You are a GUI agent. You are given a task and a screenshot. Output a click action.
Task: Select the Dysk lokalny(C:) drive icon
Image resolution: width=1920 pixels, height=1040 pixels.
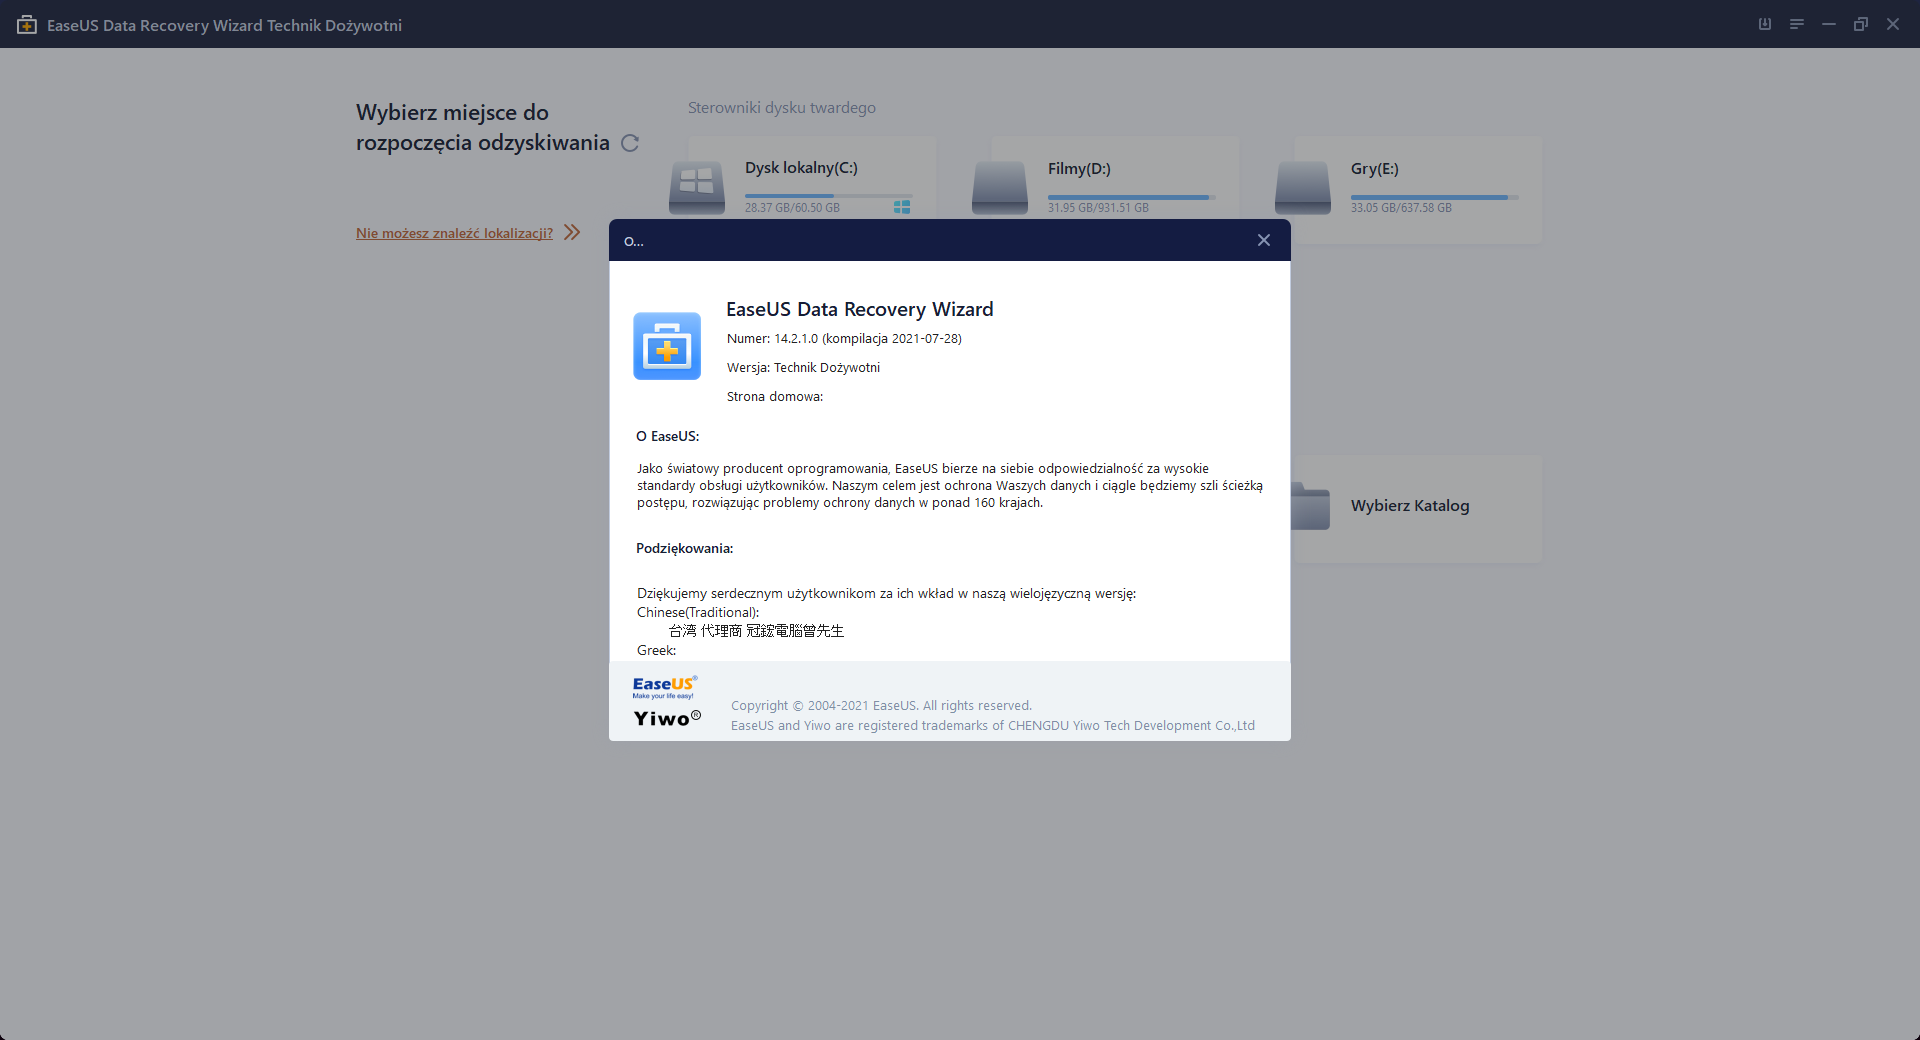(697, 188)
